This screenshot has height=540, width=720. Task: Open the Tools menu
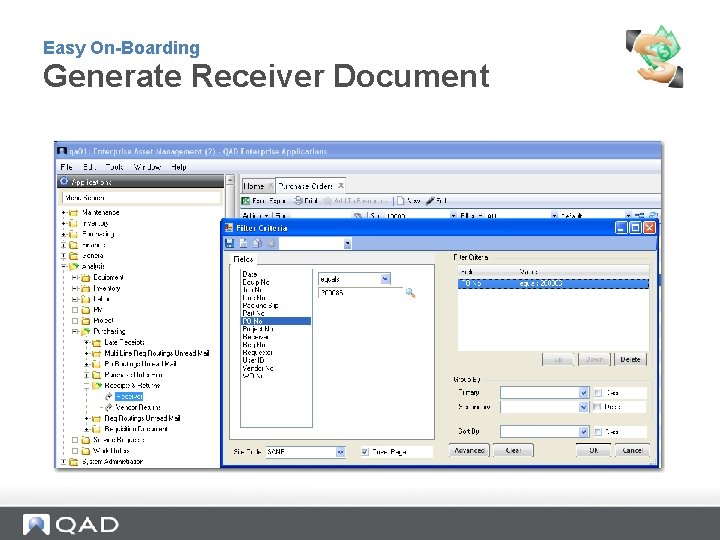[x=114, y=167]
